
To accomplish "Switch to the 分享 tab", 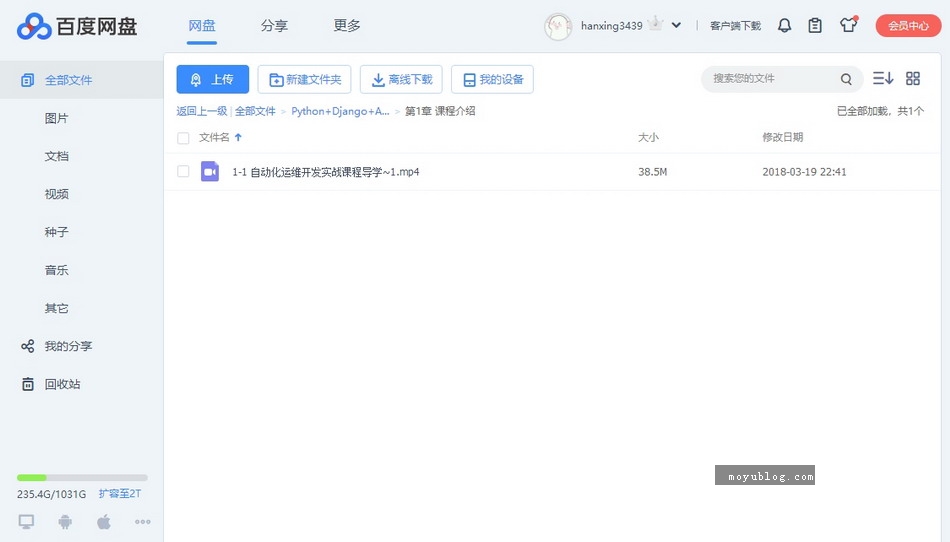I will tap(274, 26).
